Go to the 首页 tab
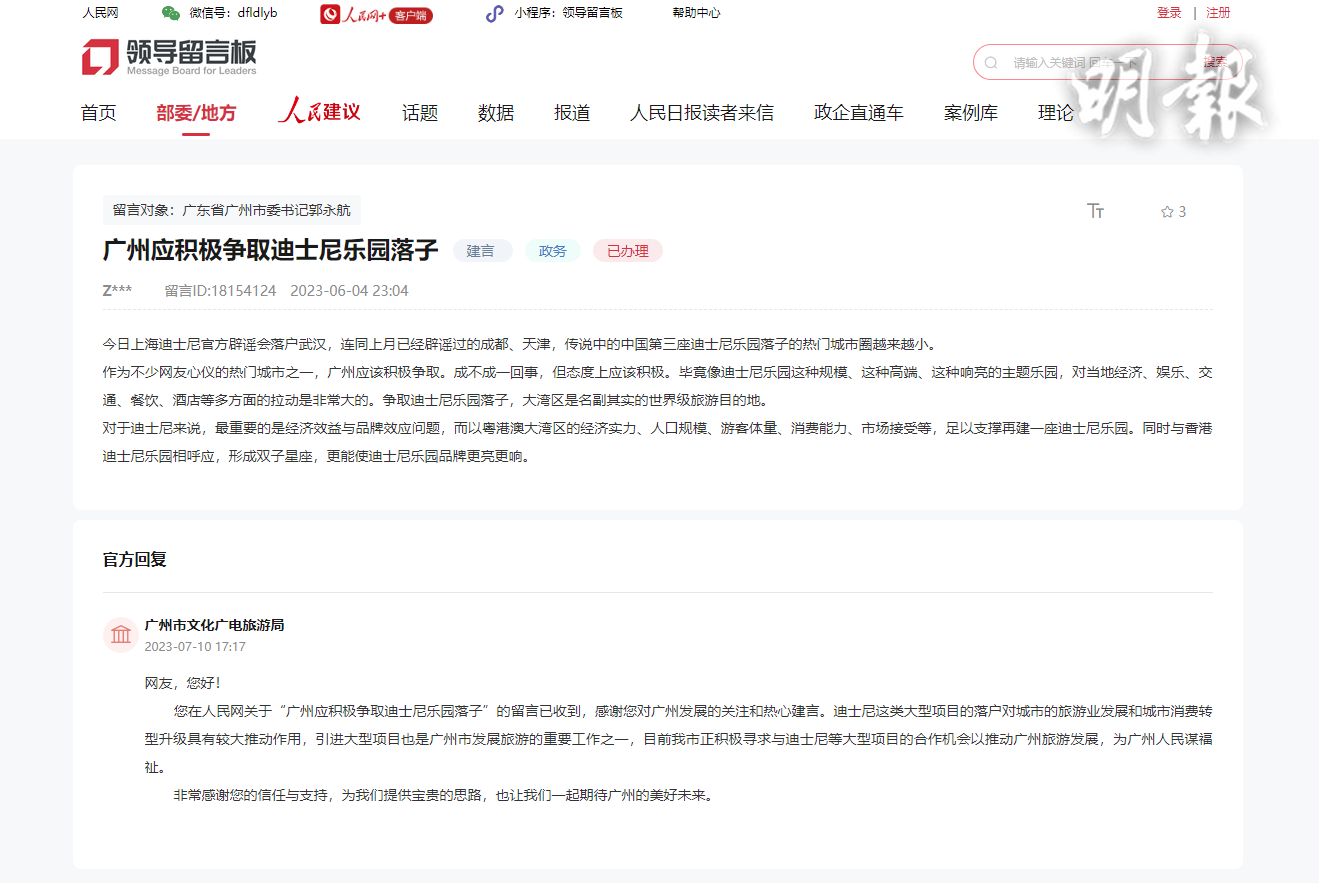 click(98, 113)
